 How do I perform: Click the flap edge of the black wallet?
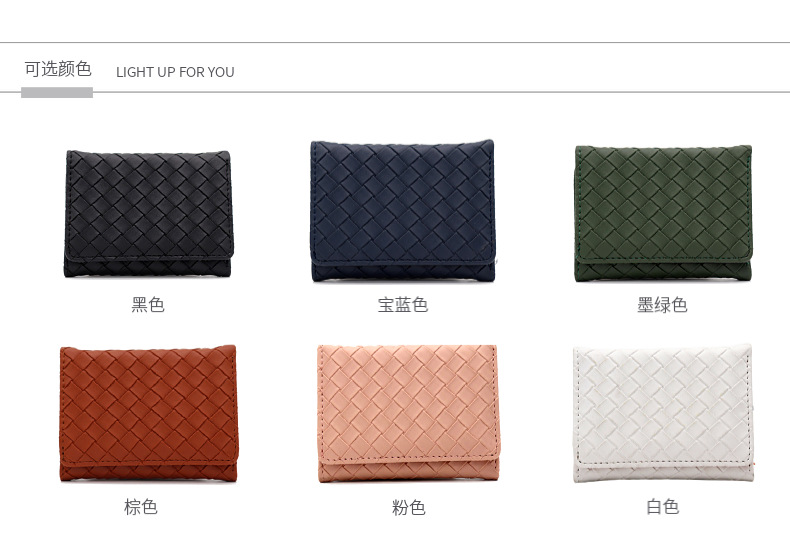[148, 258]
